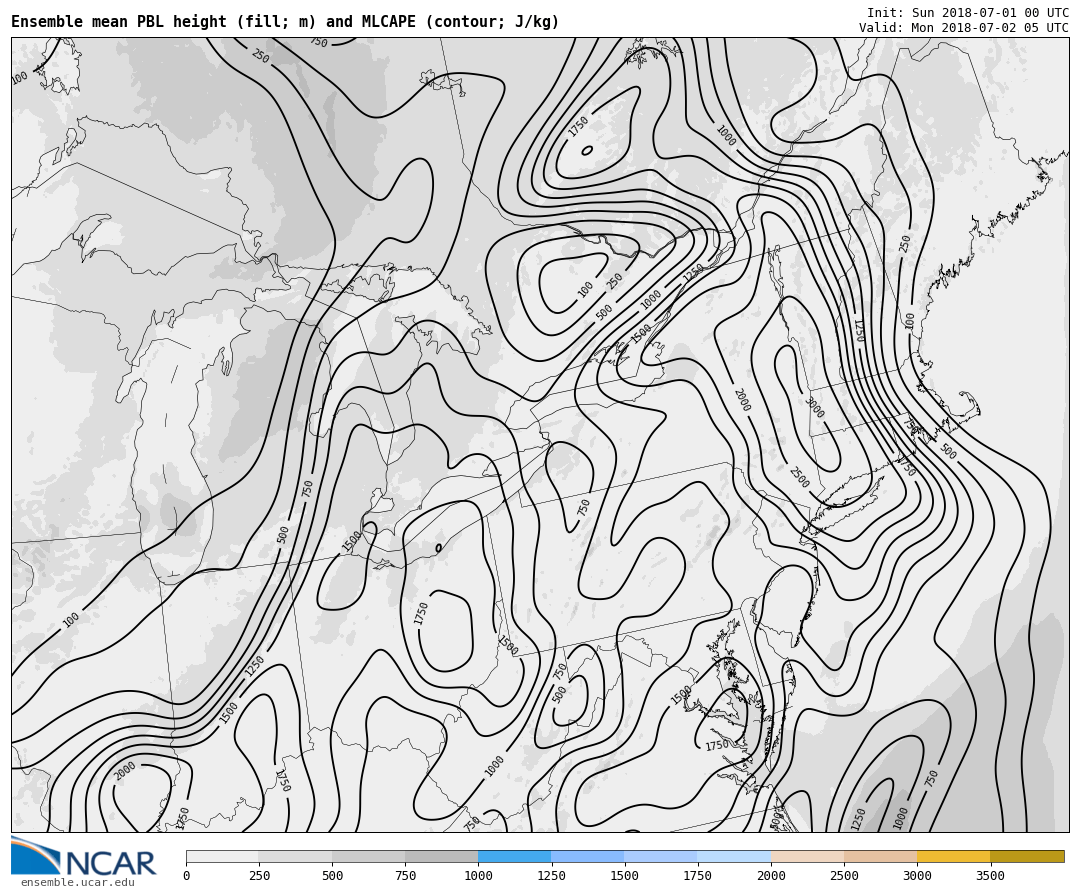
Task: Pick the 2500–3000 tan colorbar segment
Action: [880, 856]
